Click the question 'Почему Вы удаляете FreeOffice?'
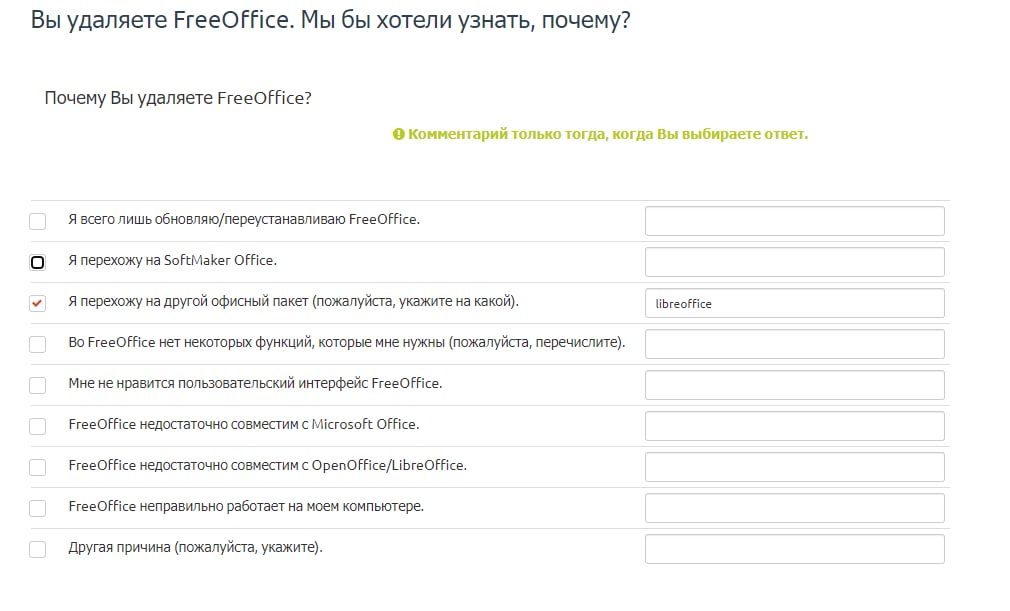The height and width of the screenshot is (611, 1010). pyautogui.click(x=178, y=98)
